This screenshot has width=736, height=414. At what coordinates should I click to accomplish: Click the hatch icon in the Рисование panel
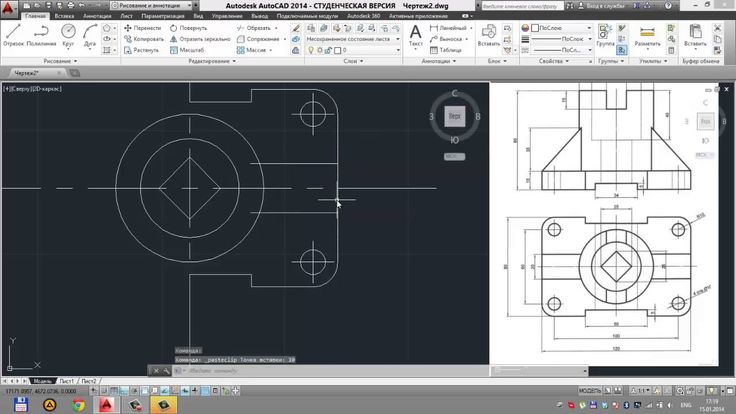coord(107,50)
